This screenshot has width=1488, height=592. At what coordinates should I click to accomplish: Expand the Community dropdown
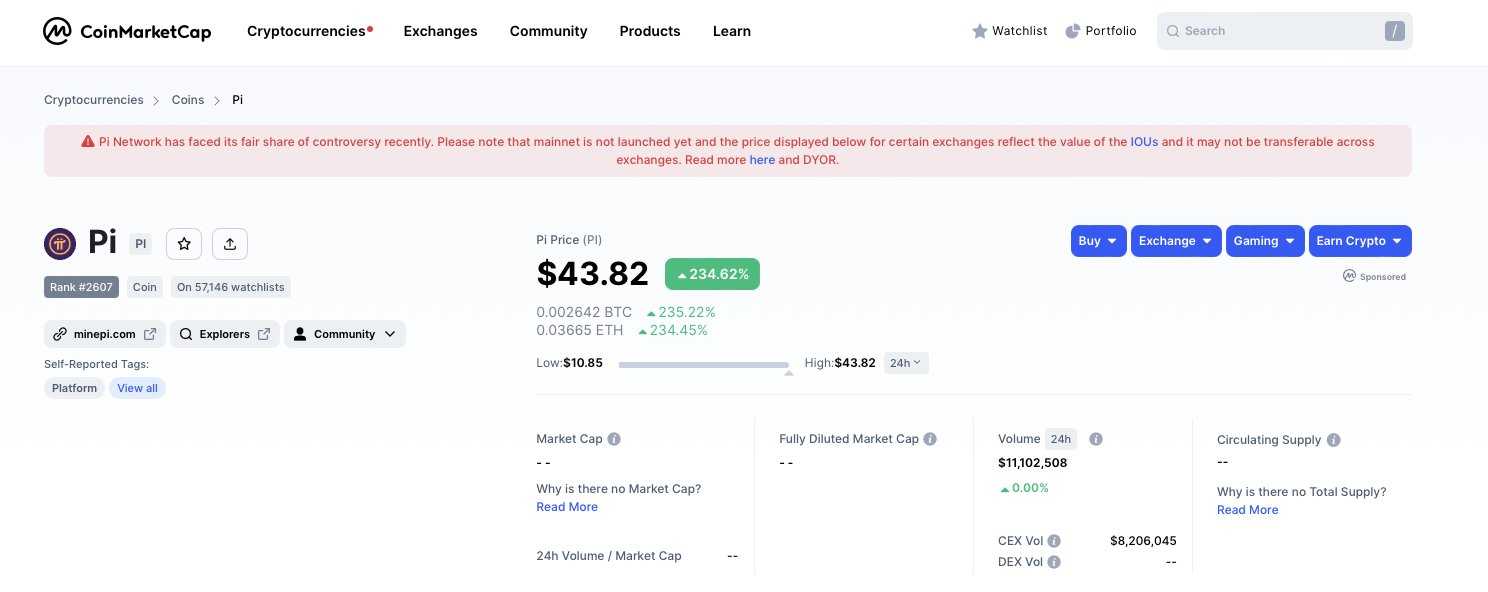(x=345, y=334)
